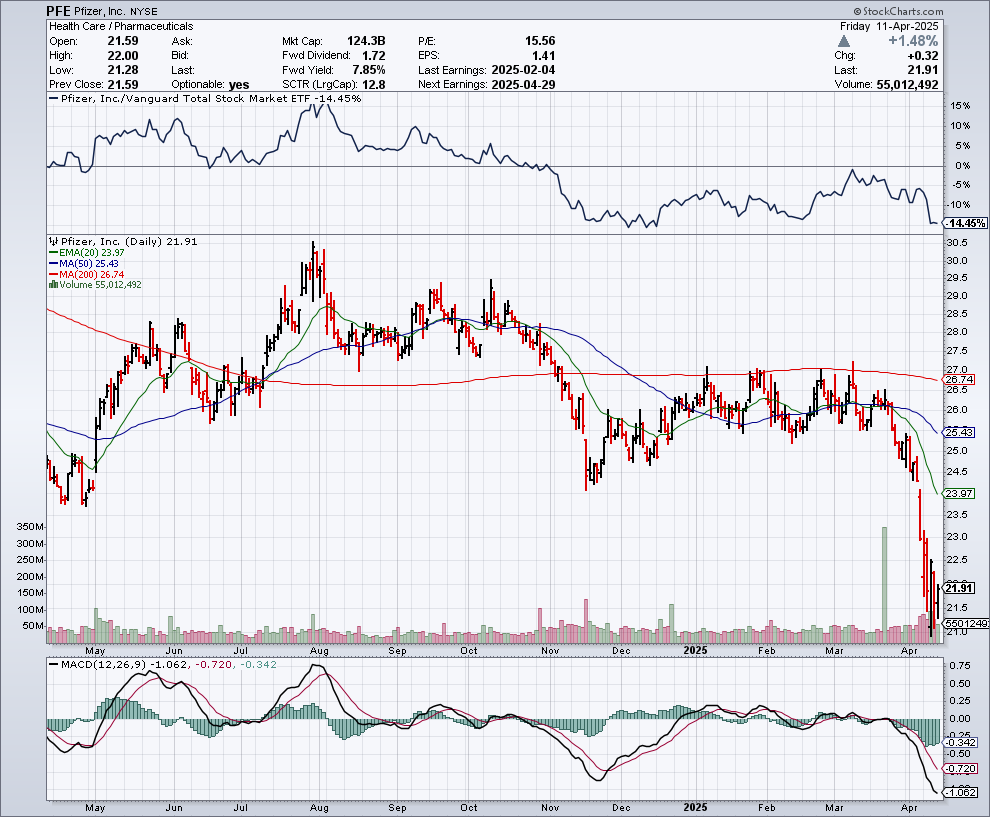Click the 21.91 last price axis tag
990x817 pixels.
(959, 588)
